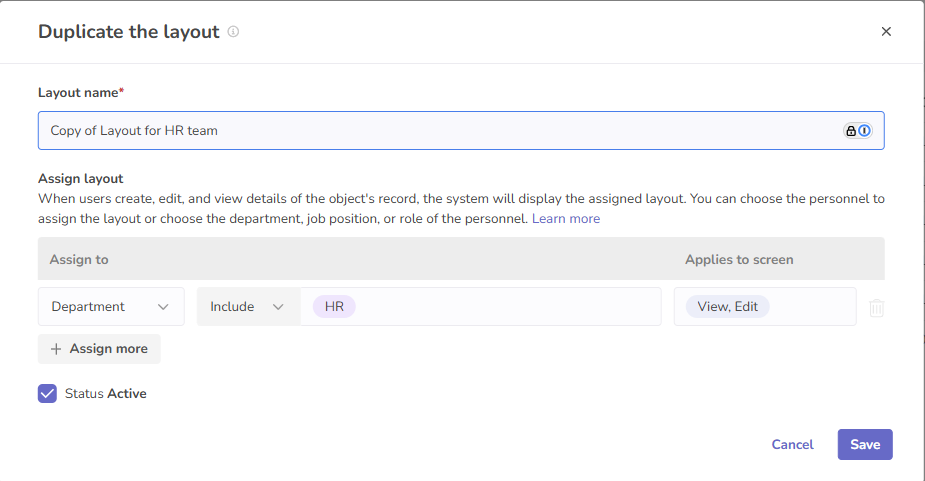
Task: Open the View, Edit screen selector
Action: [765, 307]
